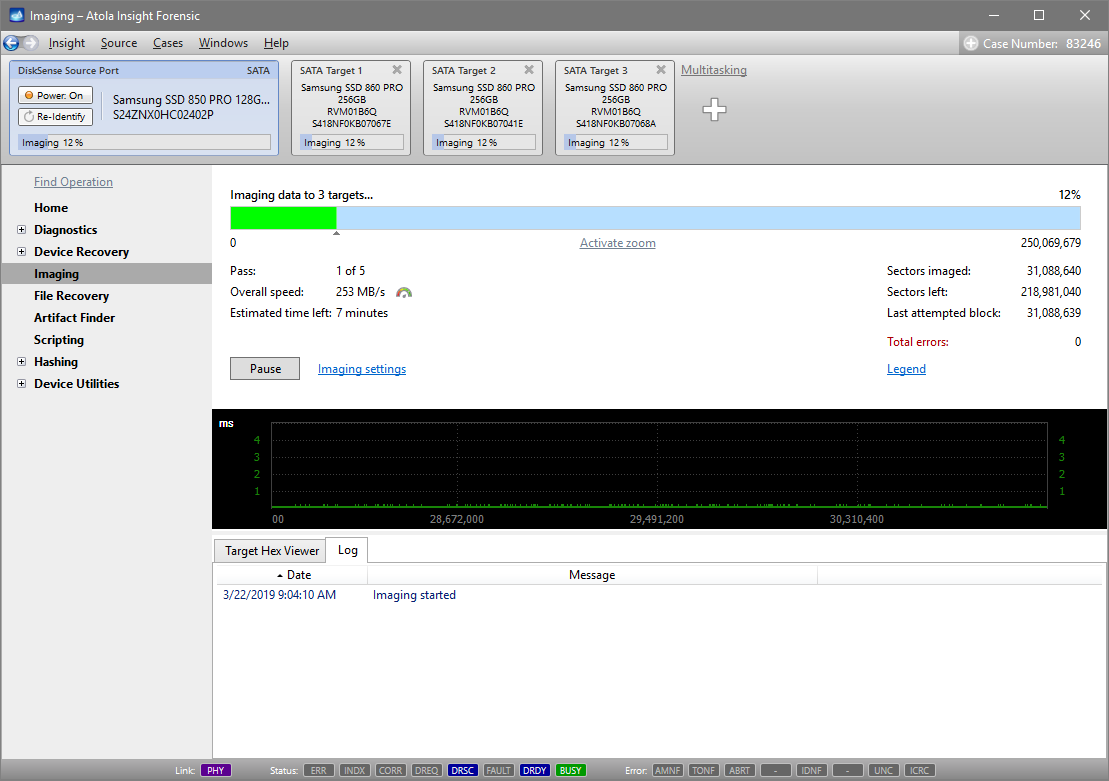
Task: Open the Cases menu
Action: [167, 43]
